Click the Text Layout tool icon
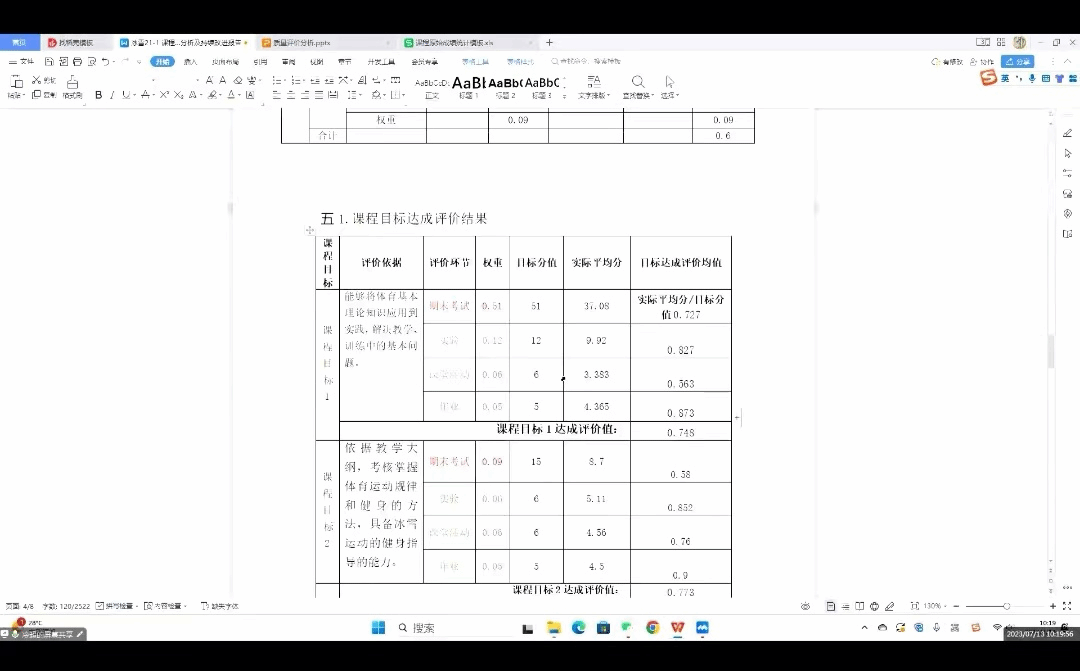Viewport: 1080px width, 671px height. click(x=594, y=82)
